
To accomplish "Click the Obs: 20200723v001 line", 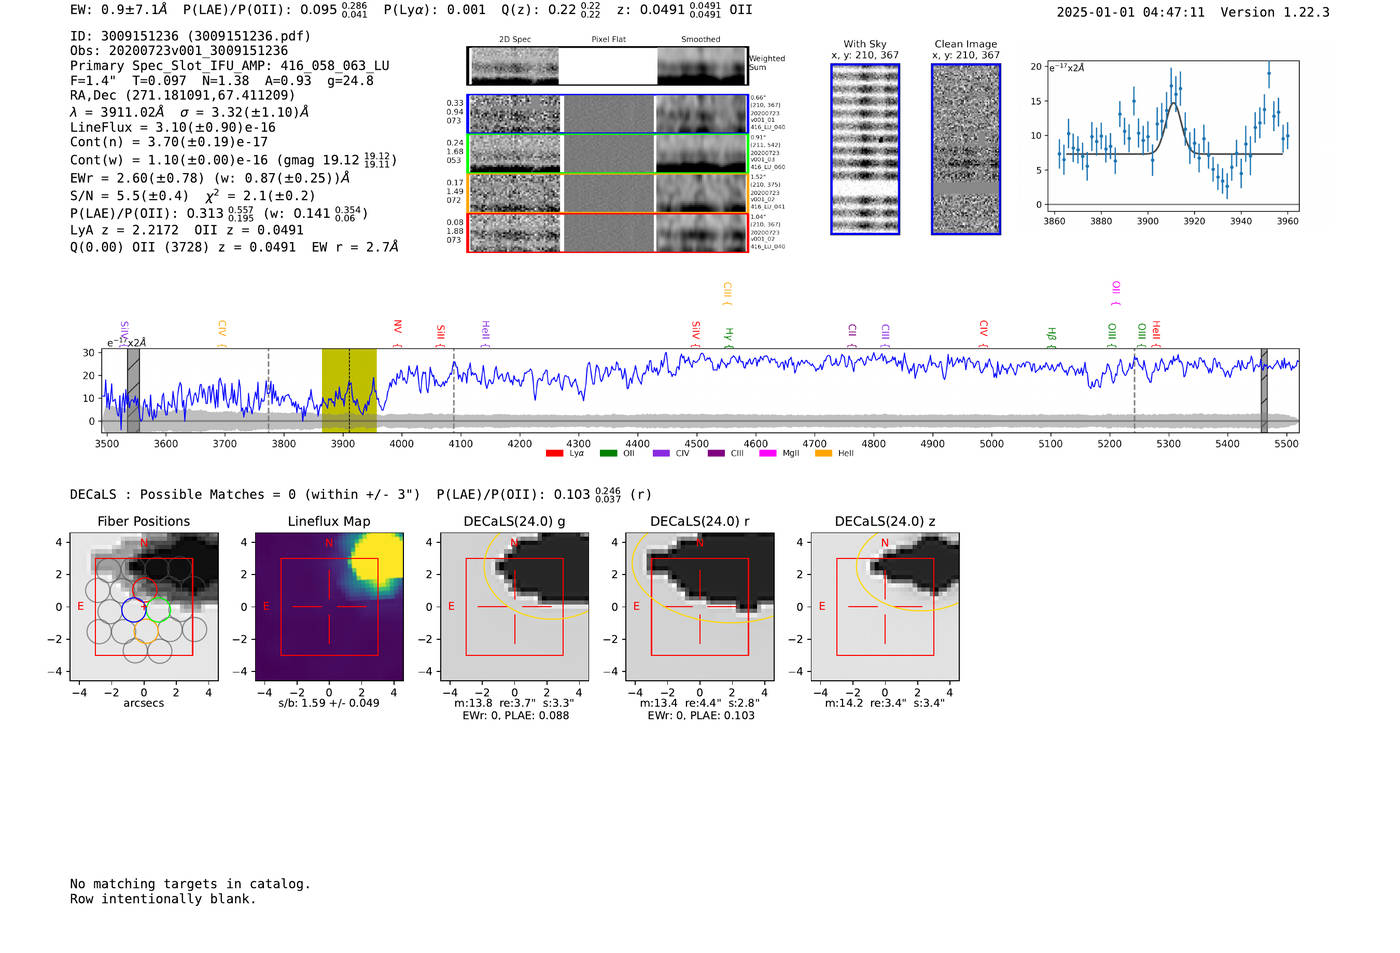I will point(179,51).
